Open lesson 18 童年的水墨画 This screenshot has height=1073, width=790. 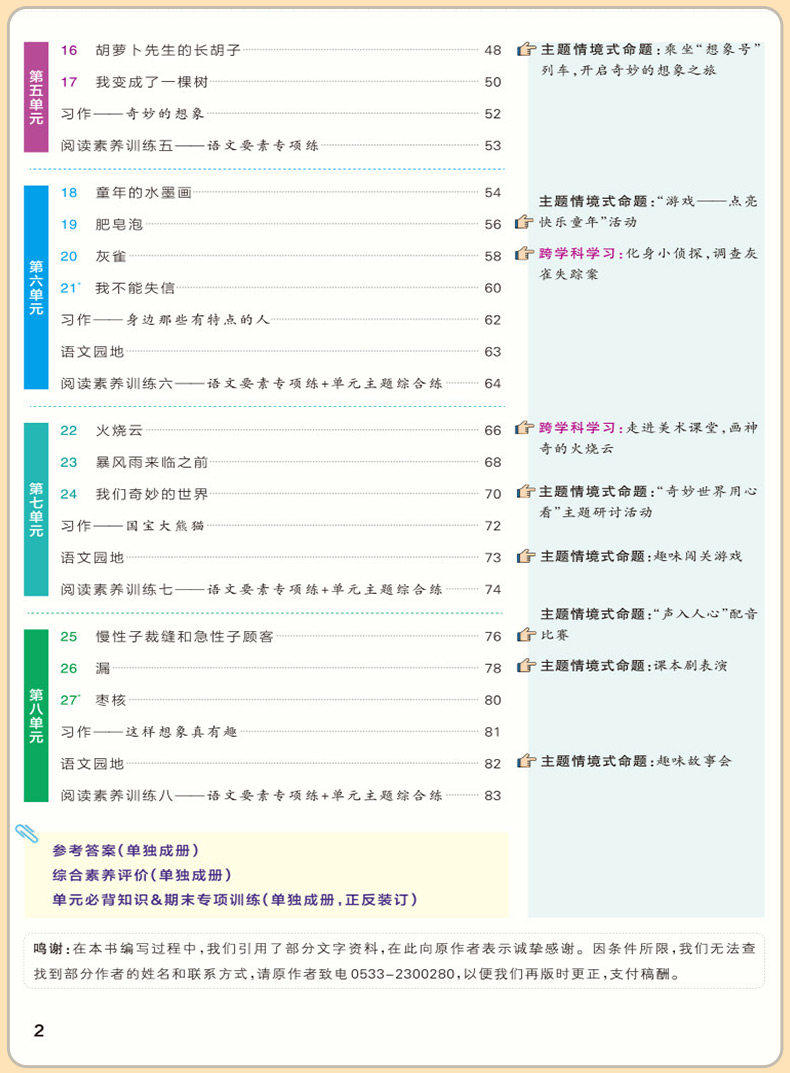click(281, 193)
